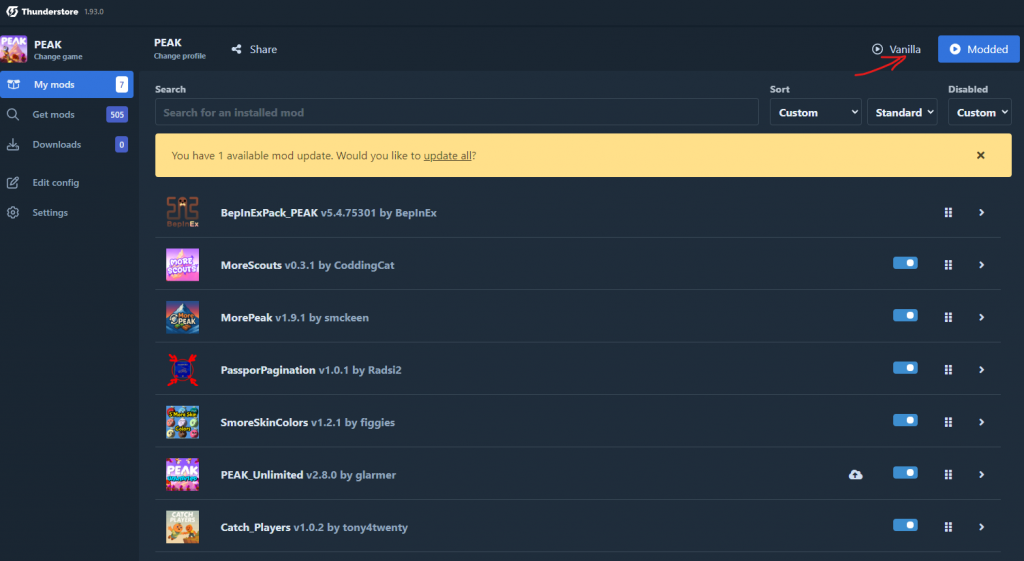Toggle the MoreScouts mod off

click(x=905, y=263)
